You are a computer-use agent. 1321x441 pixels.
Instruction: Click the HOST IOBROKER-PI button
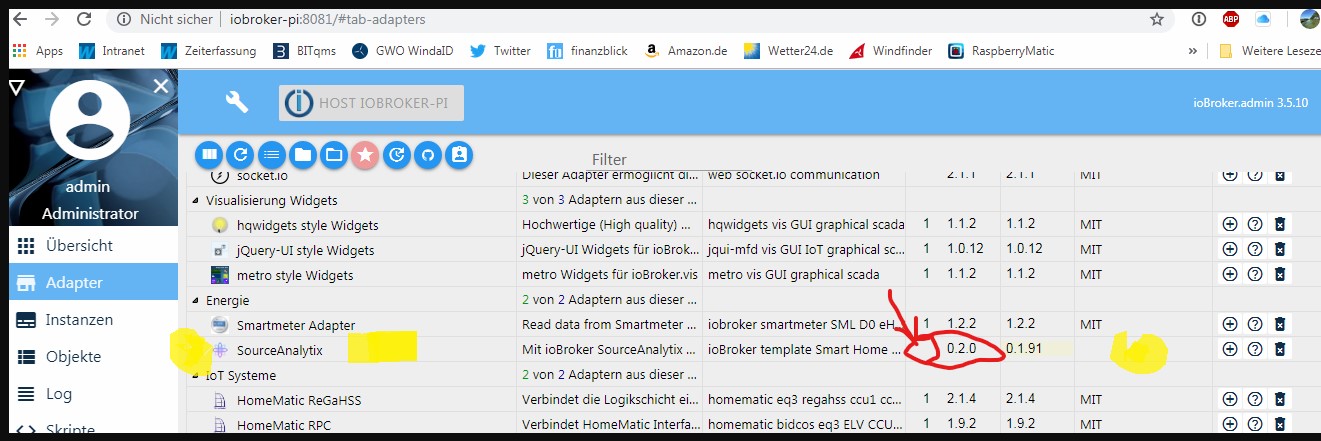click(371, 103)
